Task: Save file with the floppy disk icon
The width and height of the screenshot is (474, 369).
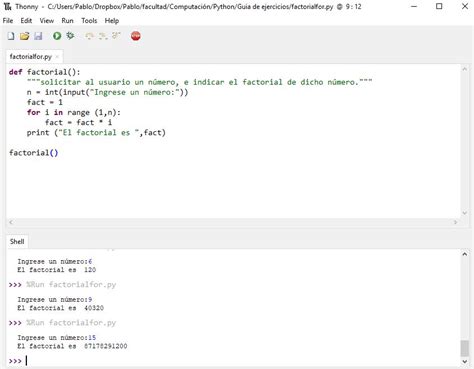Action: pyautogui.click(x=38, y=36)
